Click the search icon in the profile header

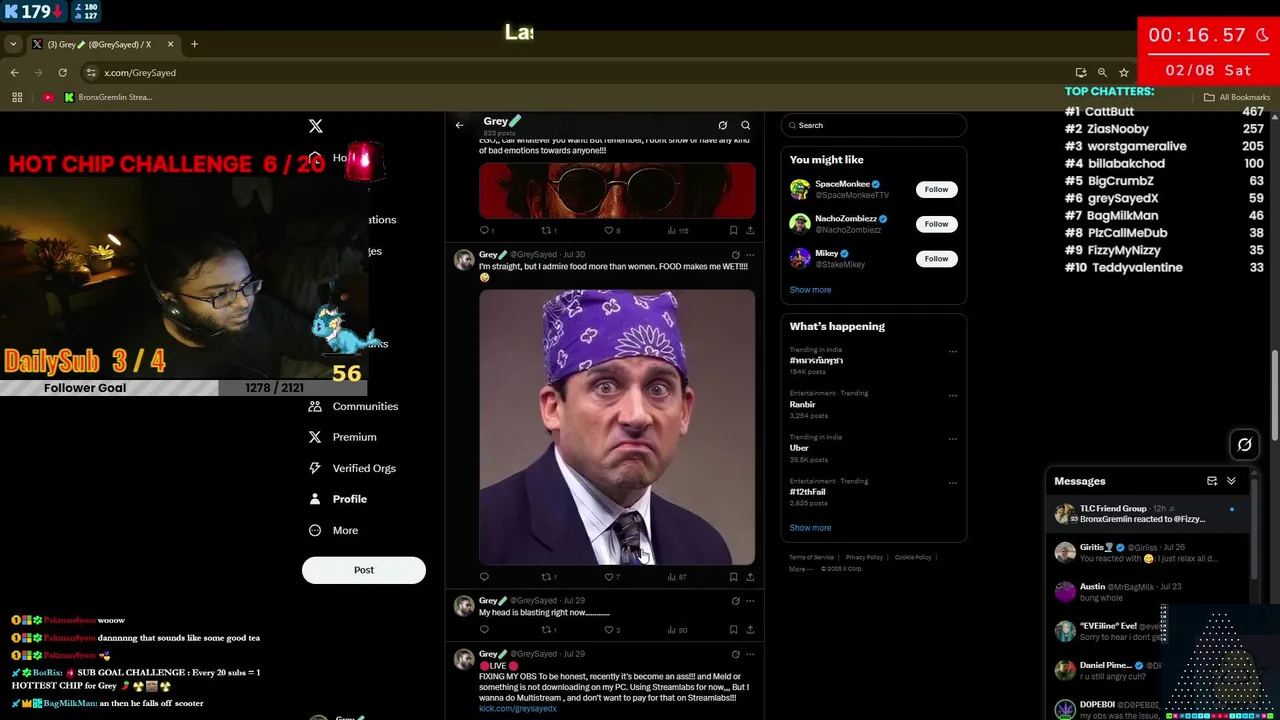click(x=745, y=125)
